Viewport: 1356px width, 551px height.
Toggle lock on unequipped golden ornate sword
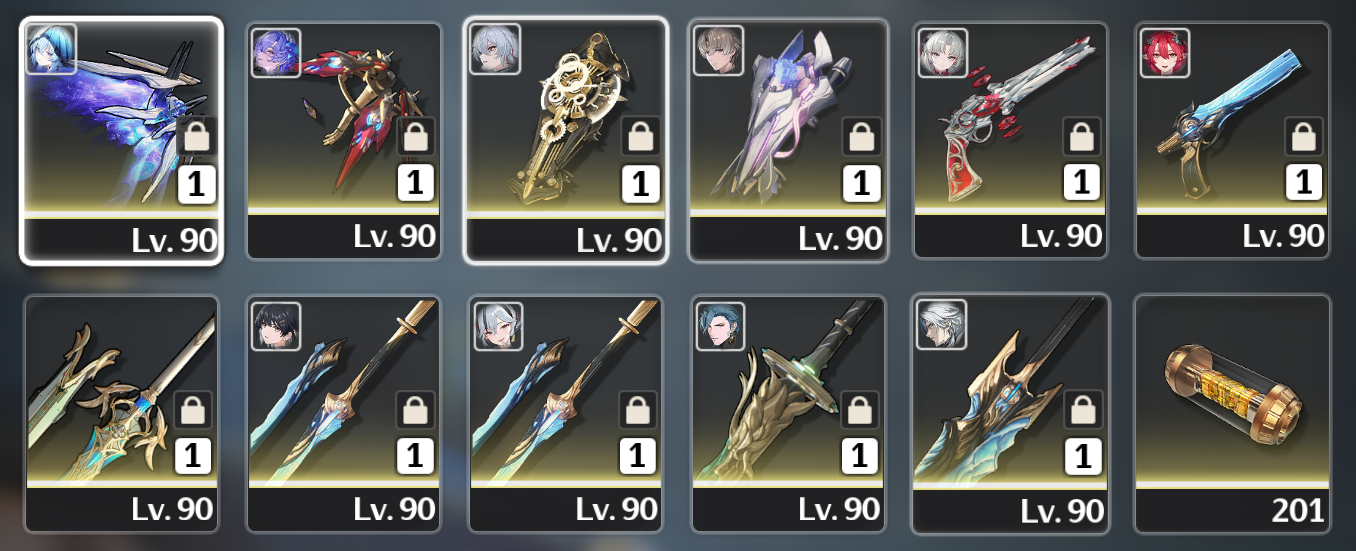point(194,410)
